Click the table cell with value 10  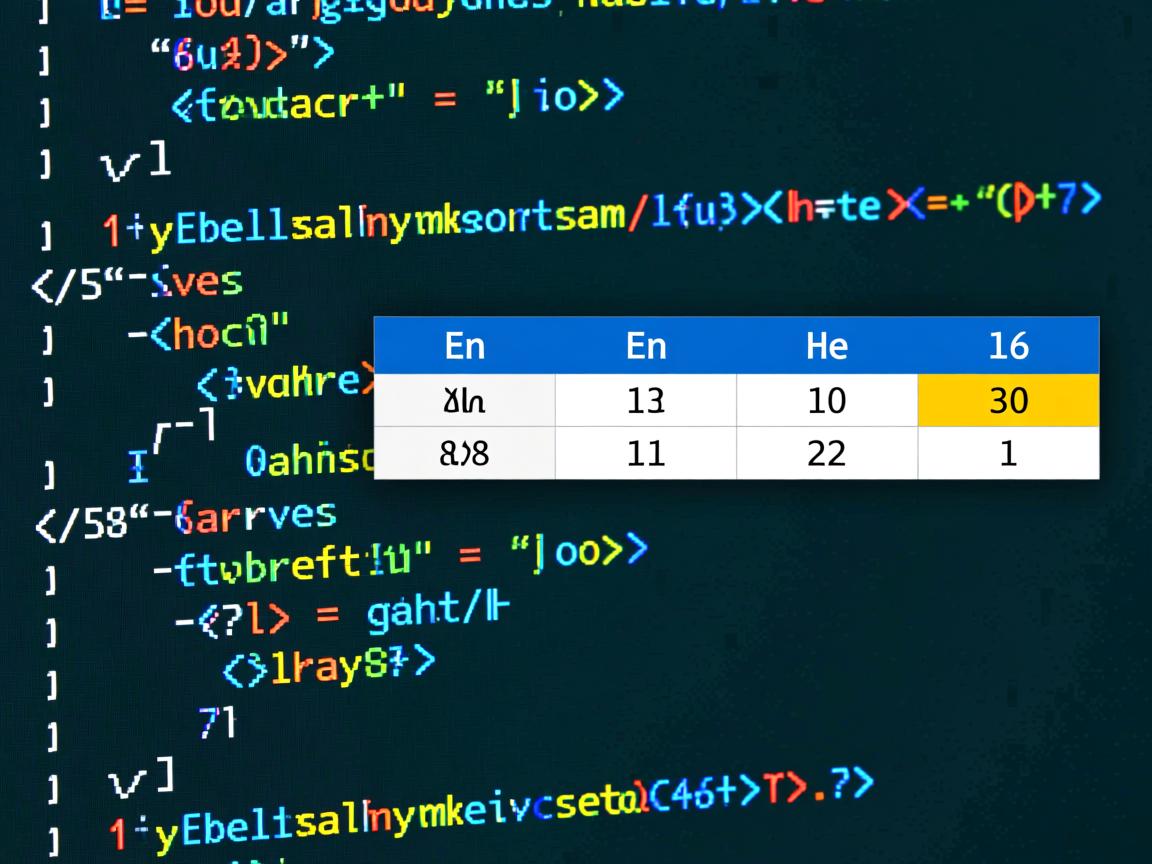[826, 400]
